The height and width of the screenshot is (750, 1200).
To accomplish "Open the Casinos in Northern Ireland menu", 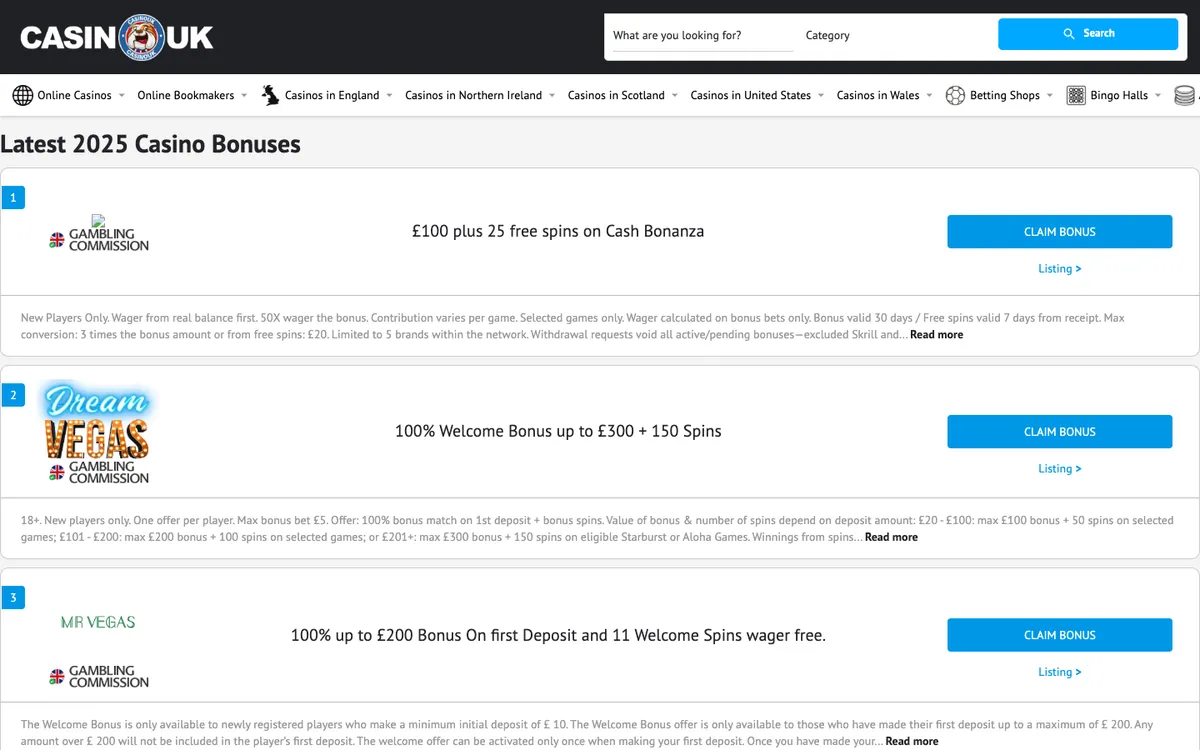I will coord(473,95).
